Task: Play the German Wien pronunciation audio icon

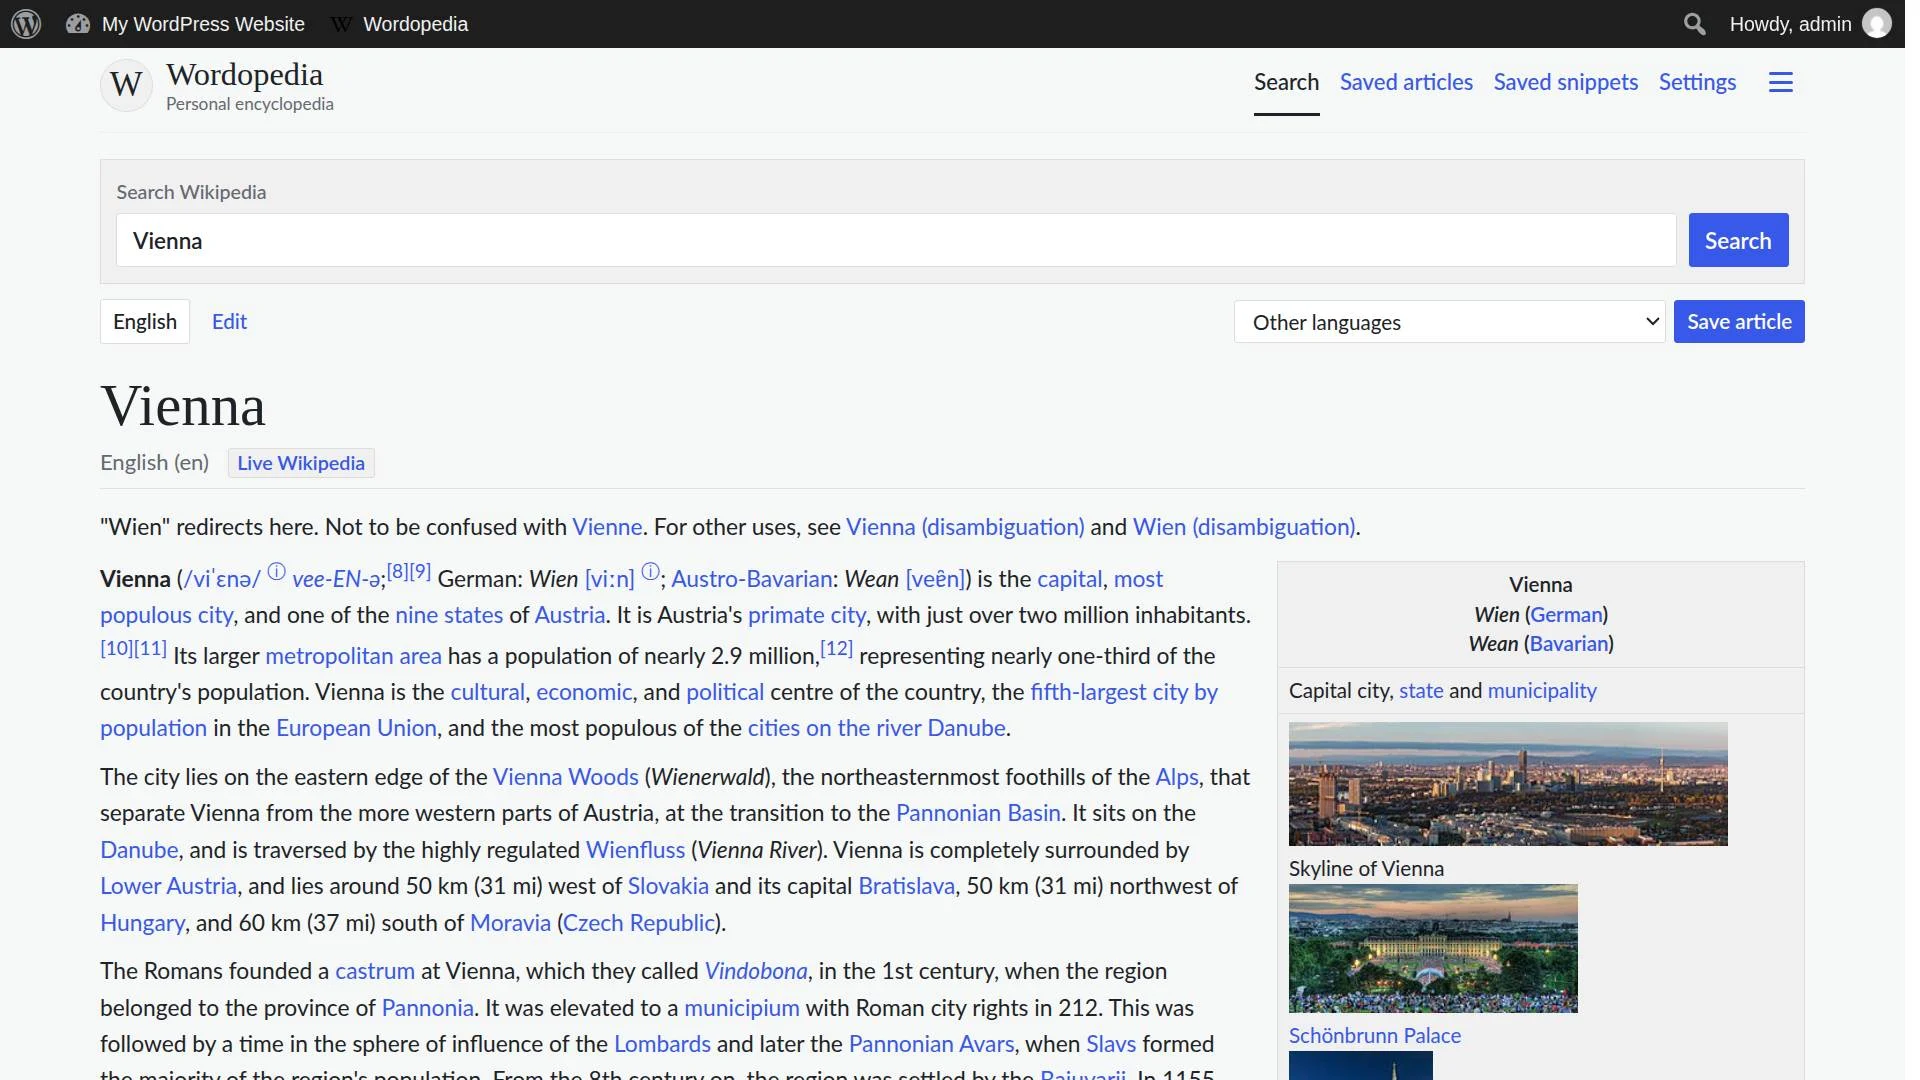Action: pyautogui.click(x=651, y=572)
